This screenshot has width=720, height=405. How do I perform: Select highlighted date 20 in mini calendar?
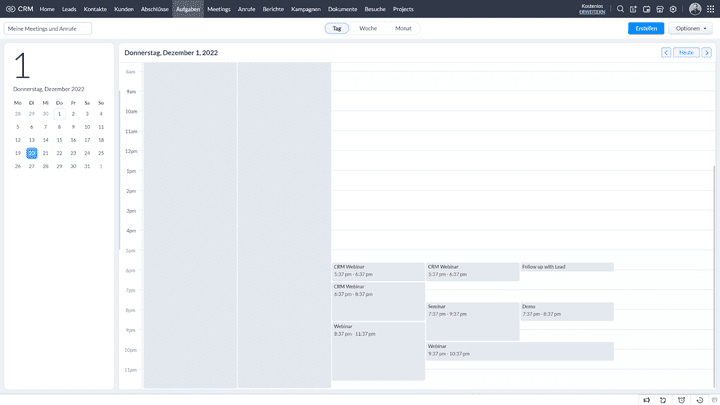[32, 153]
